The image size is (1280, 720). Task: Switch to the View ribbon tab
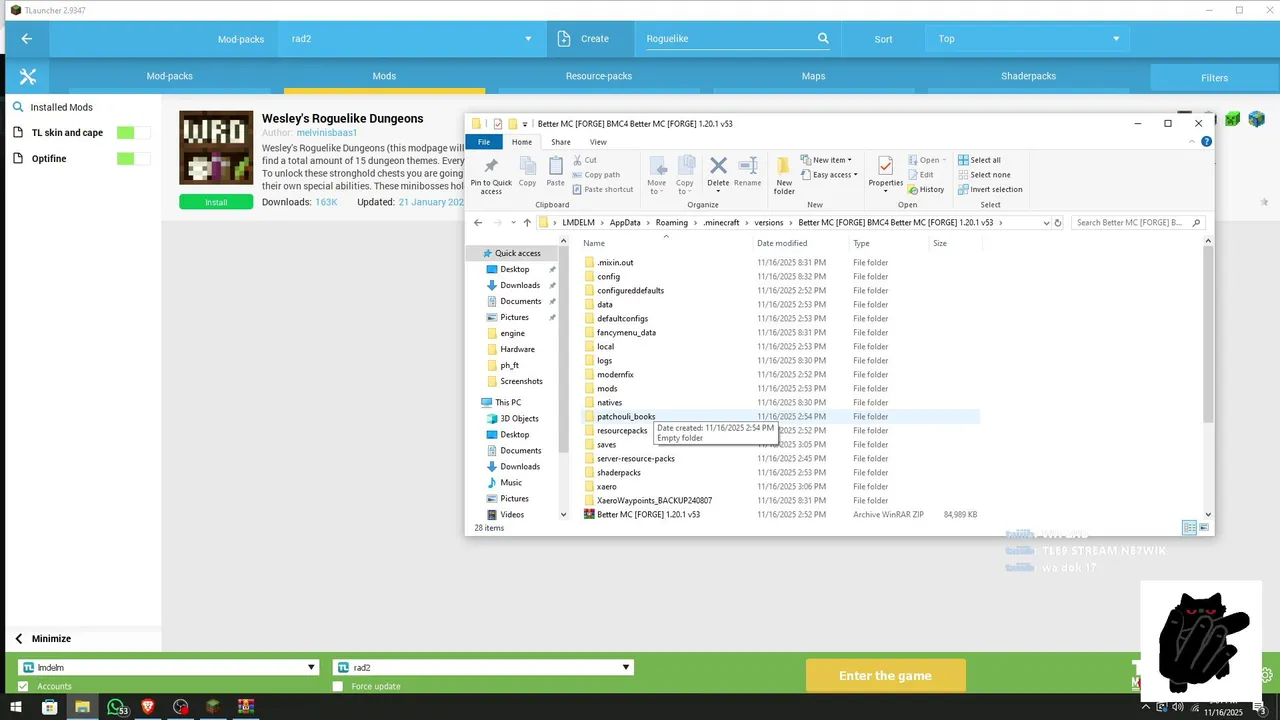(598, 142)
